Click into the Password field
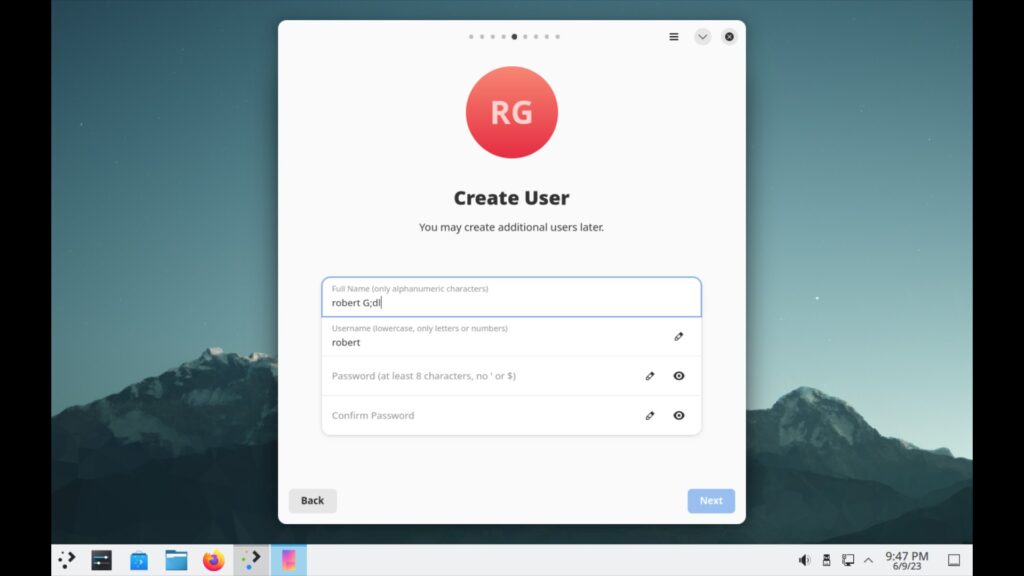Viewport: 1024px width, 576px height. 511,376
